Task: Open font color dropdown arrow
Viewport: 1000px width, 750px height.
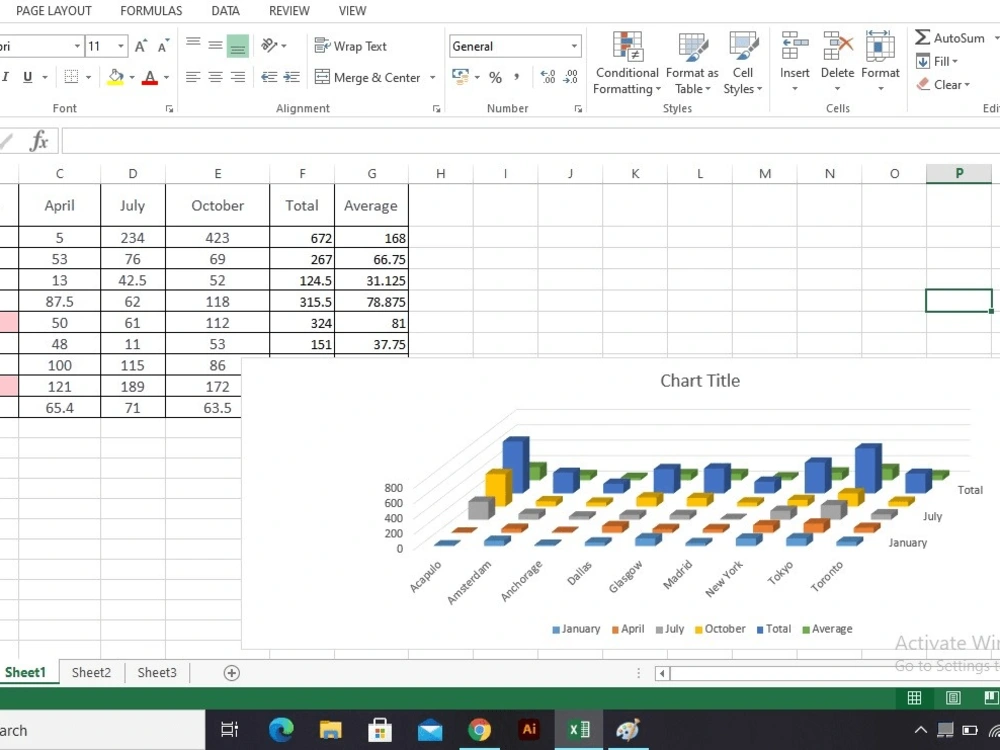Action: pos(166,77)
